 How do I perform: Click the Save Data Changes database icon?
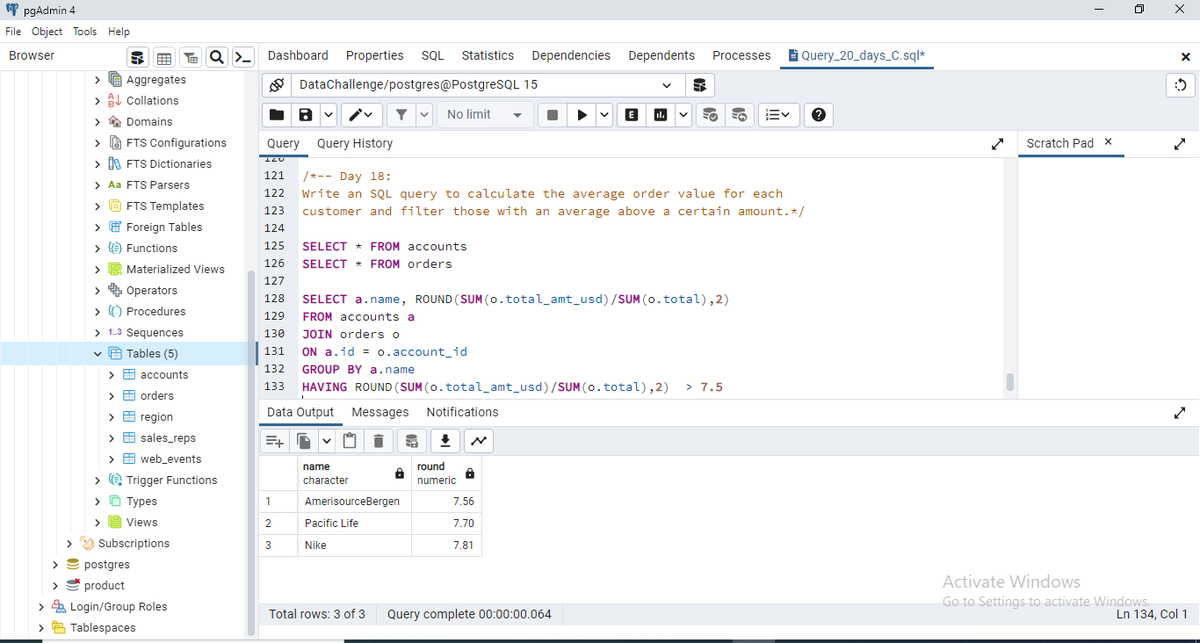[412, 441]
